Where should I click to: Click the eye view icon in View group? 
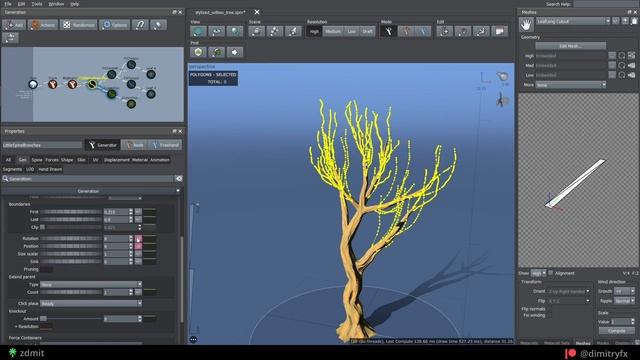[216, 31]
